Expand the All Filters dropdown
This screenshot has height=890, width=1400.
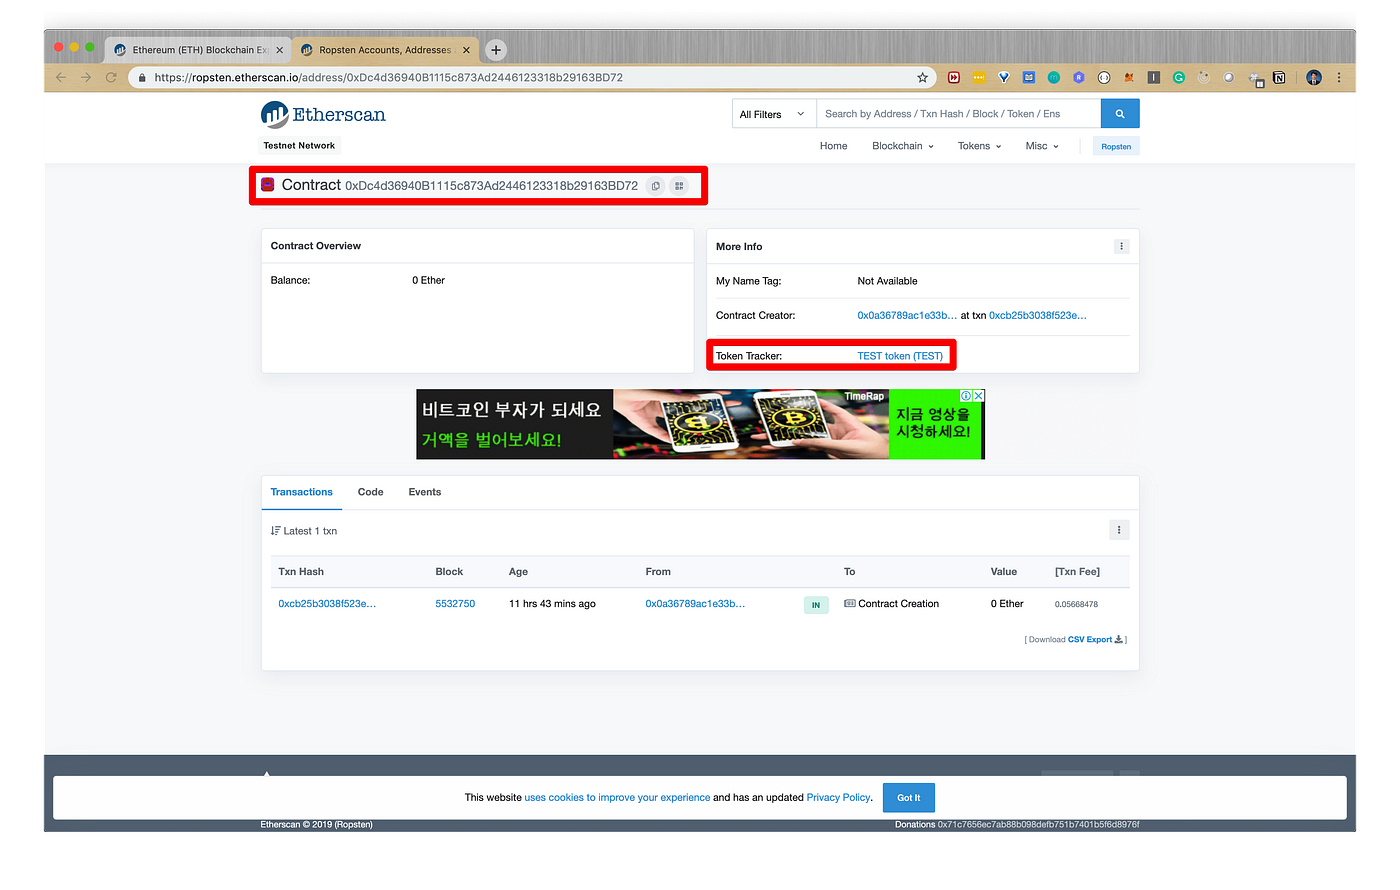(774, 114)
